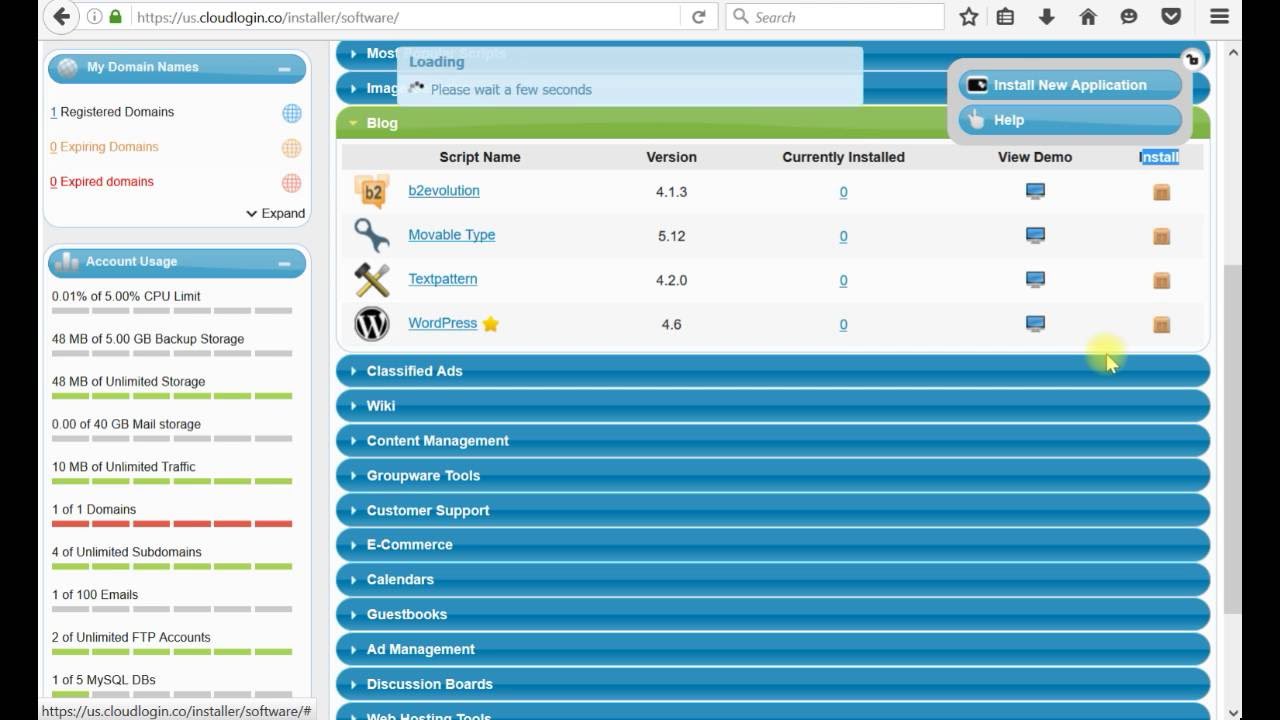
Task: Collapse the Account Usage panel
Action: 284,263
